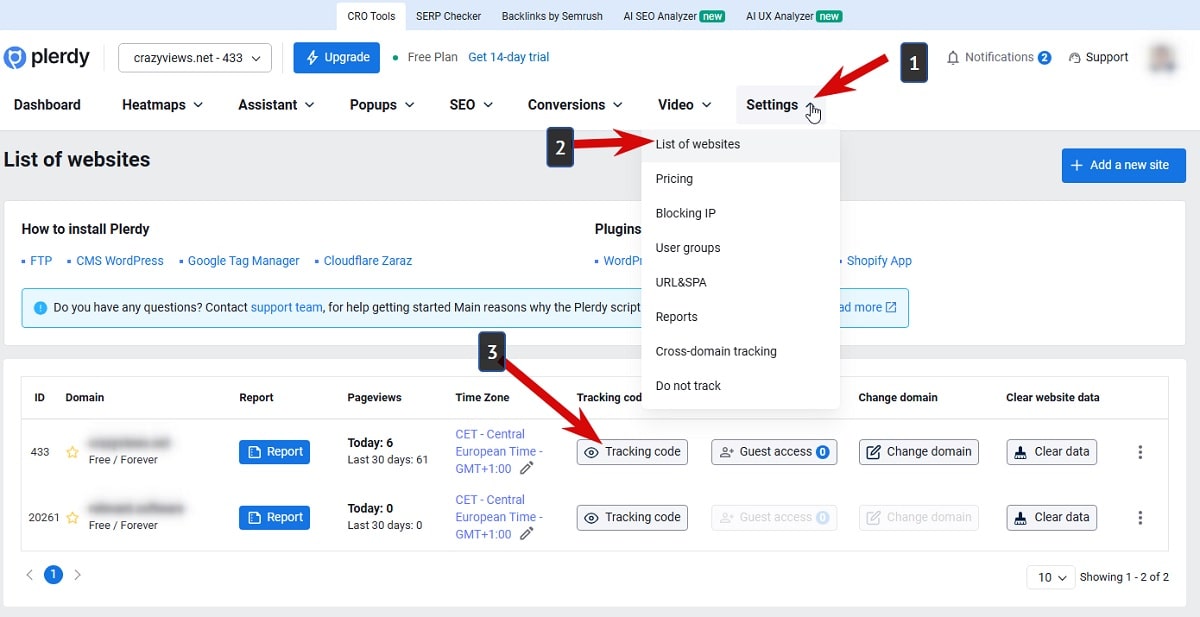Click the info icon in the questions banner

click(38, 307)
